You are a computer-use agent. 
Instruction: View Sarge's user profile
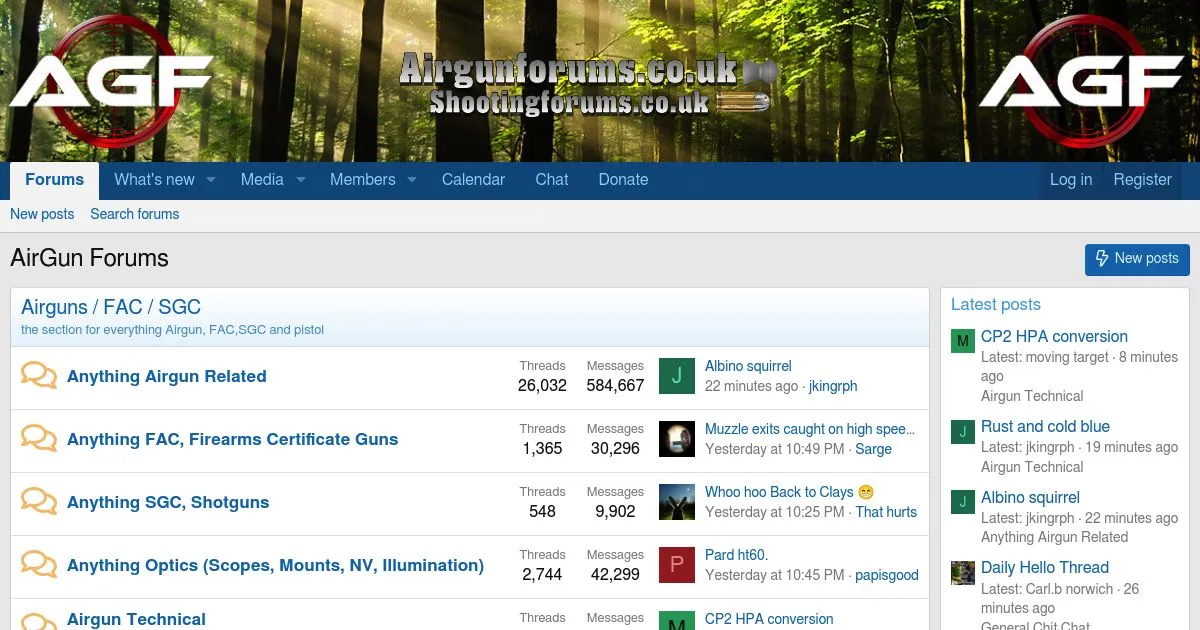873,449
